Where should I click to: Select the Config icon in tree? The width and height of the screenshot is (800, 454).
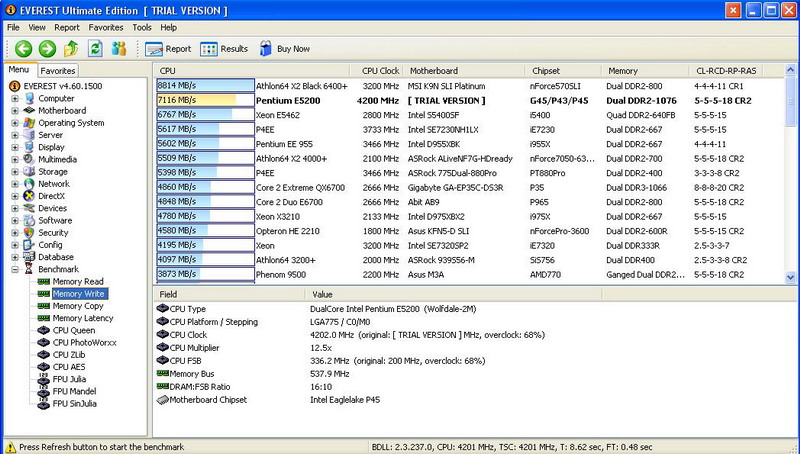click(x=30, y=245)
